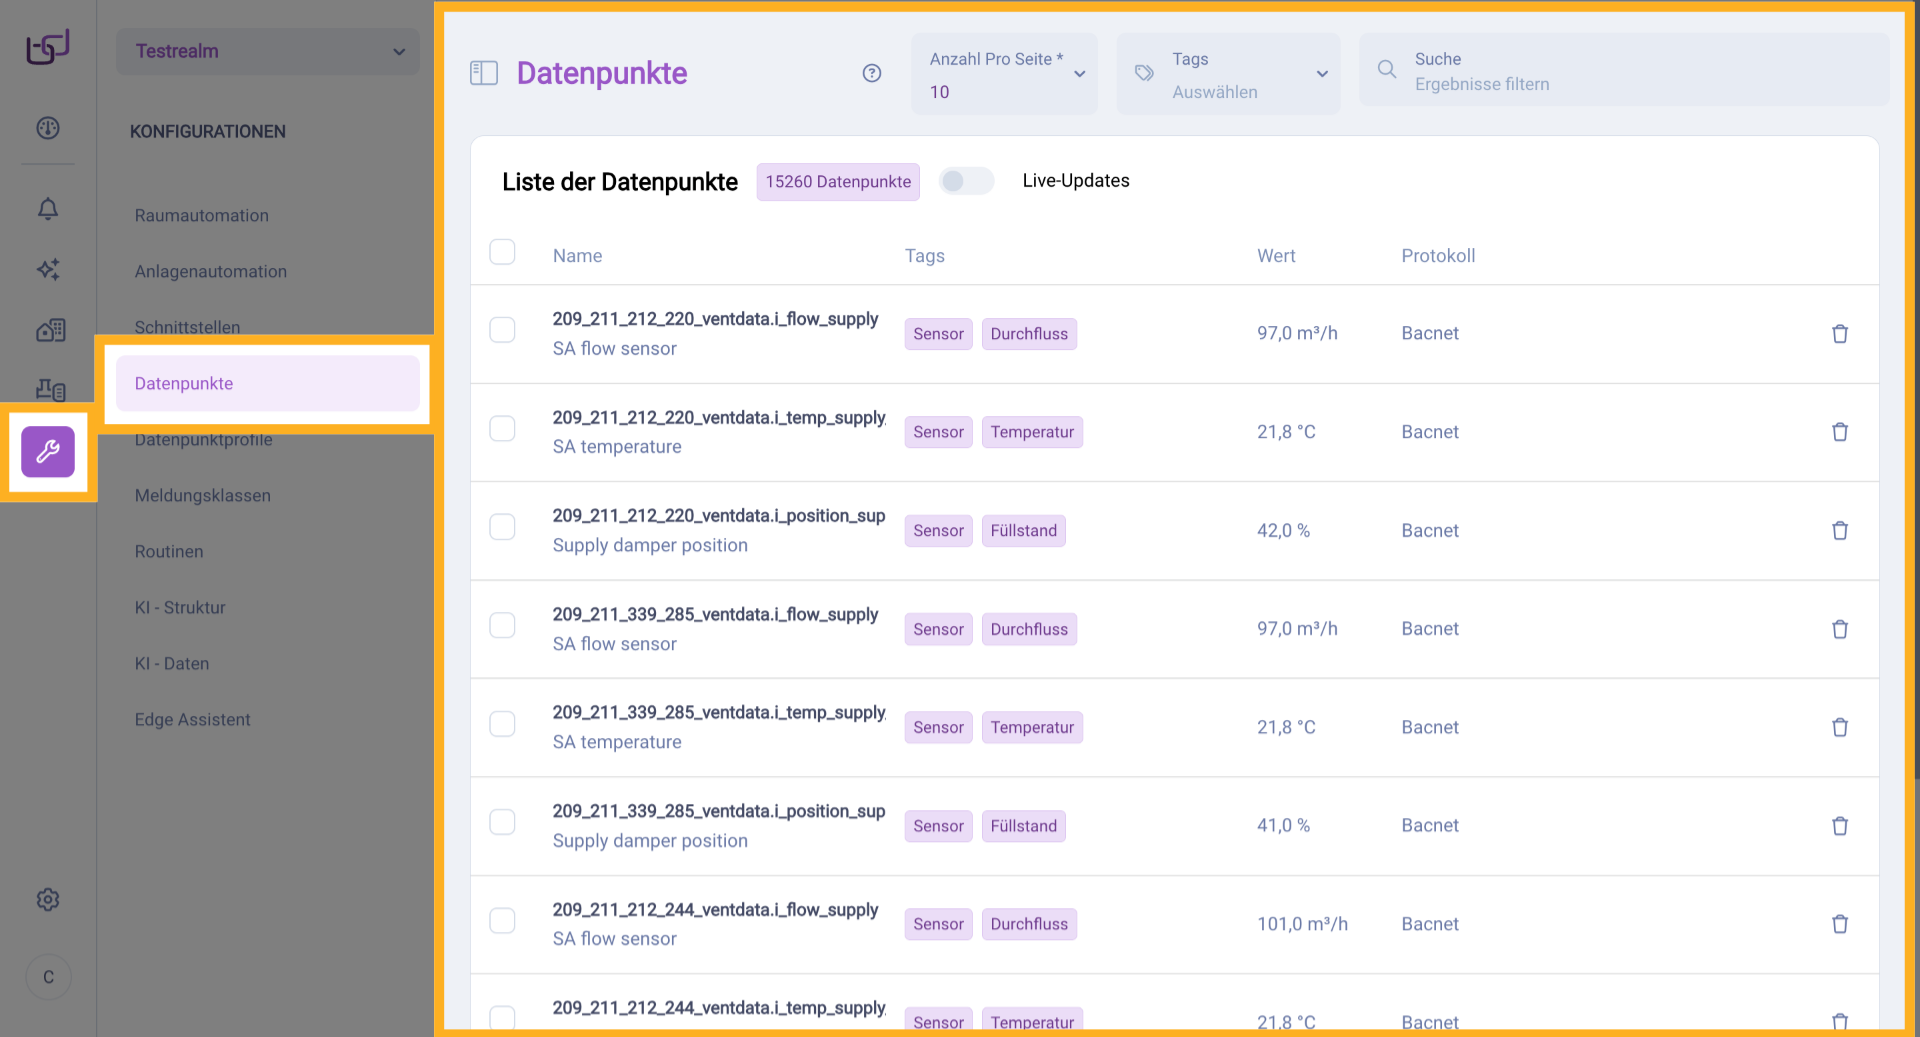Toggle the sidebar panel icon beside Datenpunkte
The width and height of the screenshot is (1920, 1037).
(x=484, y=73)
